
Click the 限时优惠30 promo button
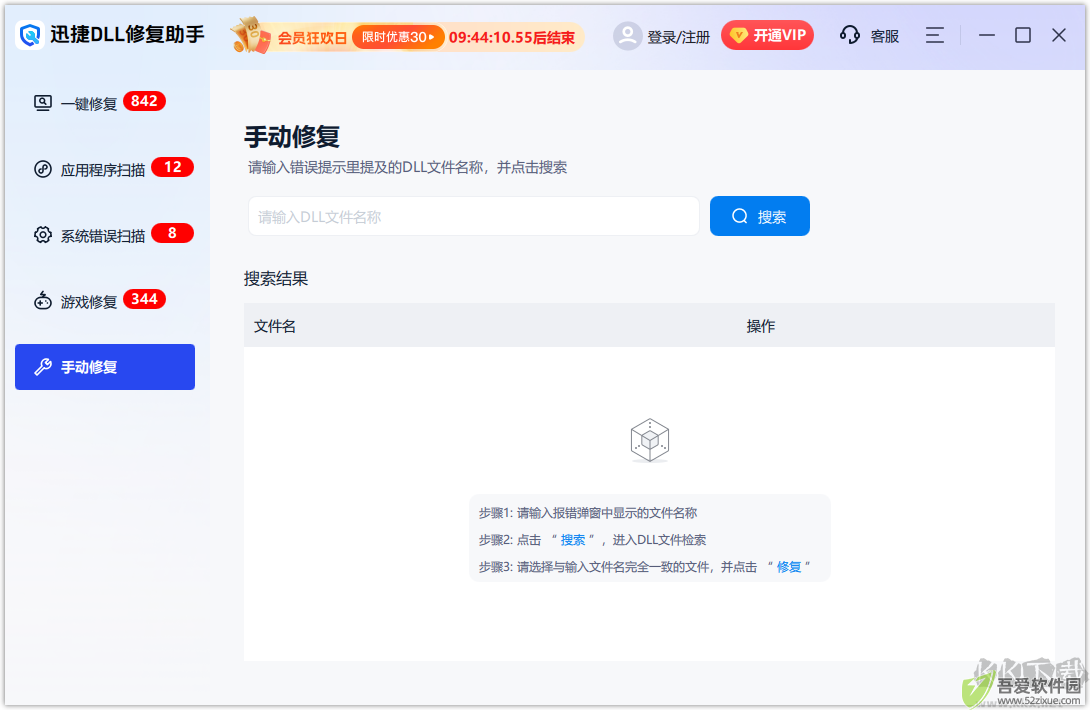pyautogui.click(x=398, y=37)
